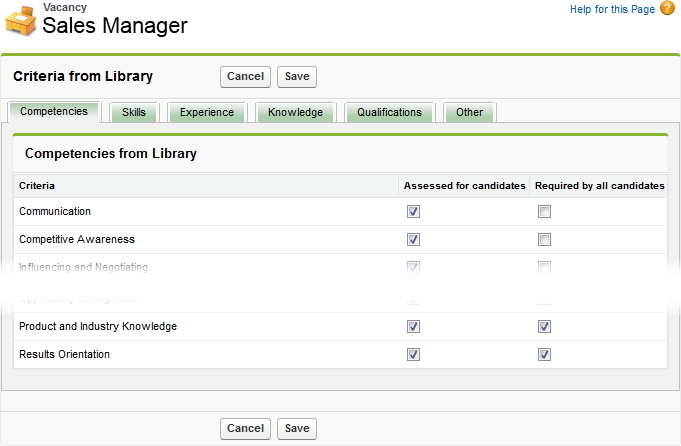Screen dimensions: 681x446
Task: Uncheck Required for Product and Industry Knowledge
Action: point(544,327)
